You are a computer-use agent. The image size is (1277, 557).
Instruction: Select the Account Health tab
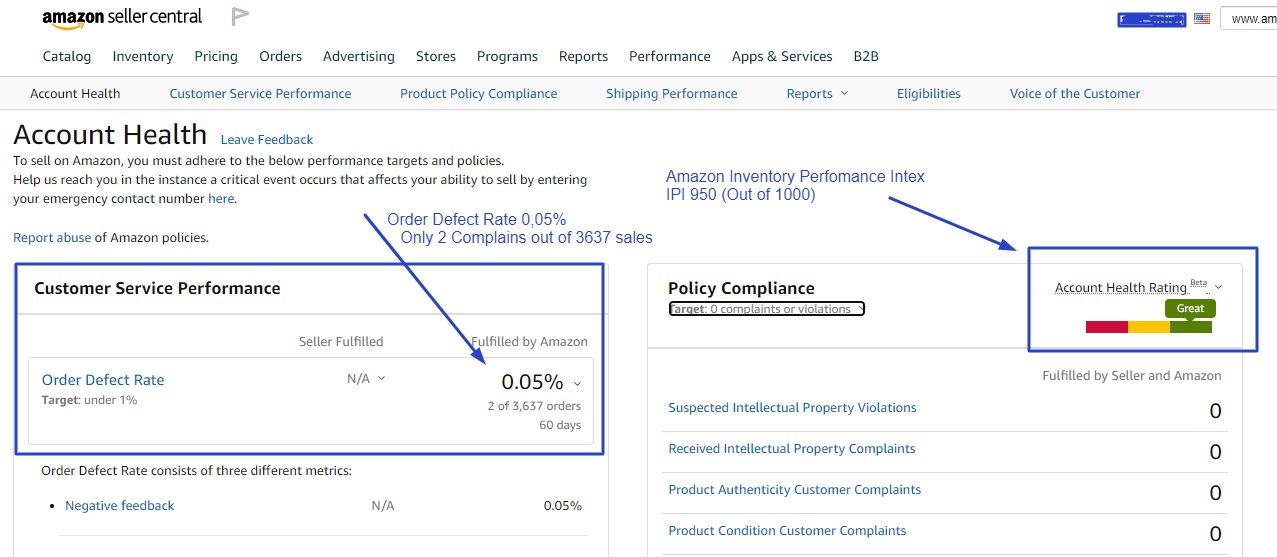pos(75,93)
